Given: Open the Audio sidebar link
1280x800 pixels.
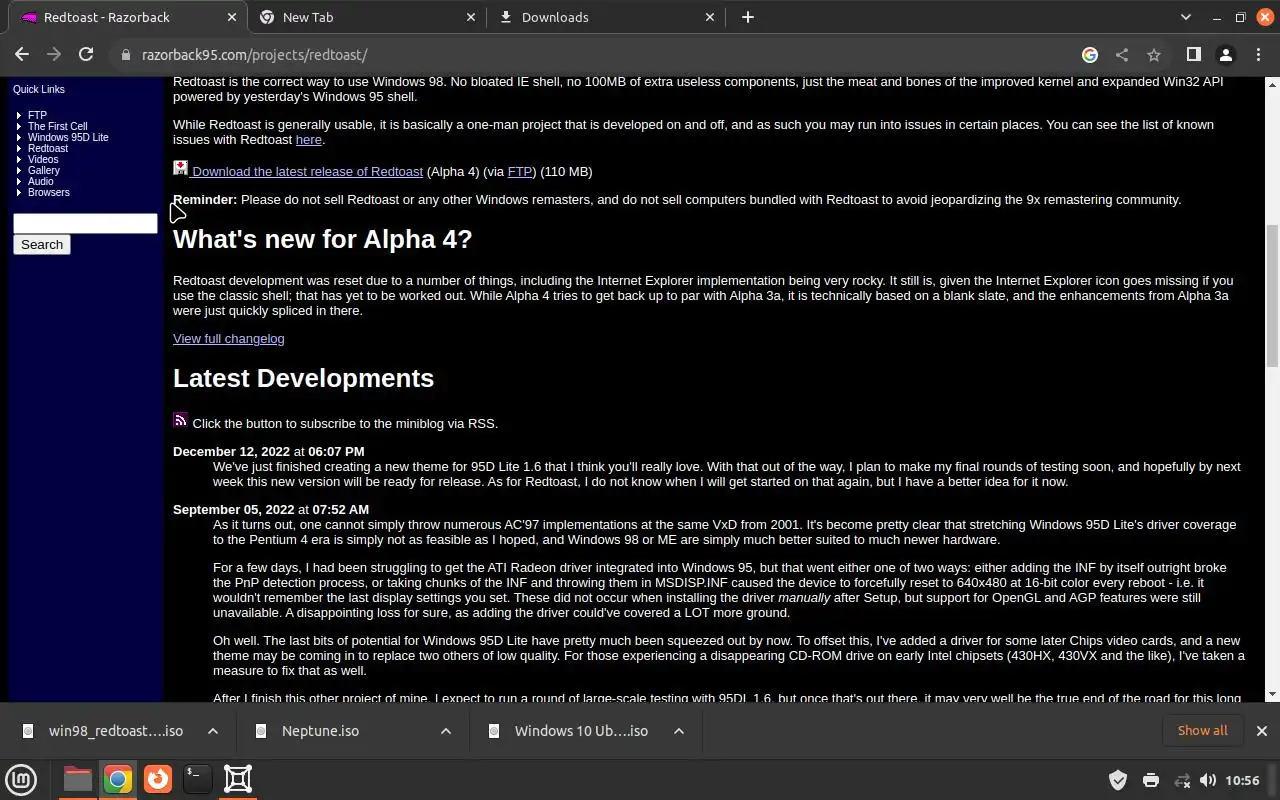Looking at the screenshot, I should pyautogui.click(x=41, y=181).
